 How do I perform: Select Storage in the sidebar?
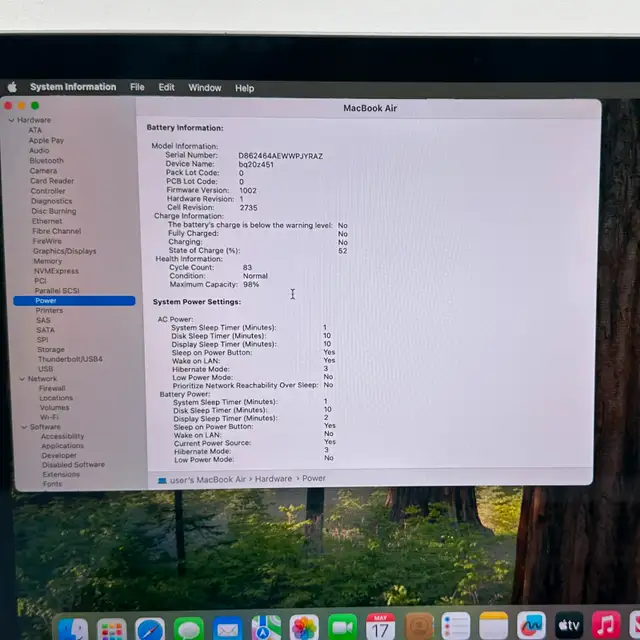(x=51, y=350)
